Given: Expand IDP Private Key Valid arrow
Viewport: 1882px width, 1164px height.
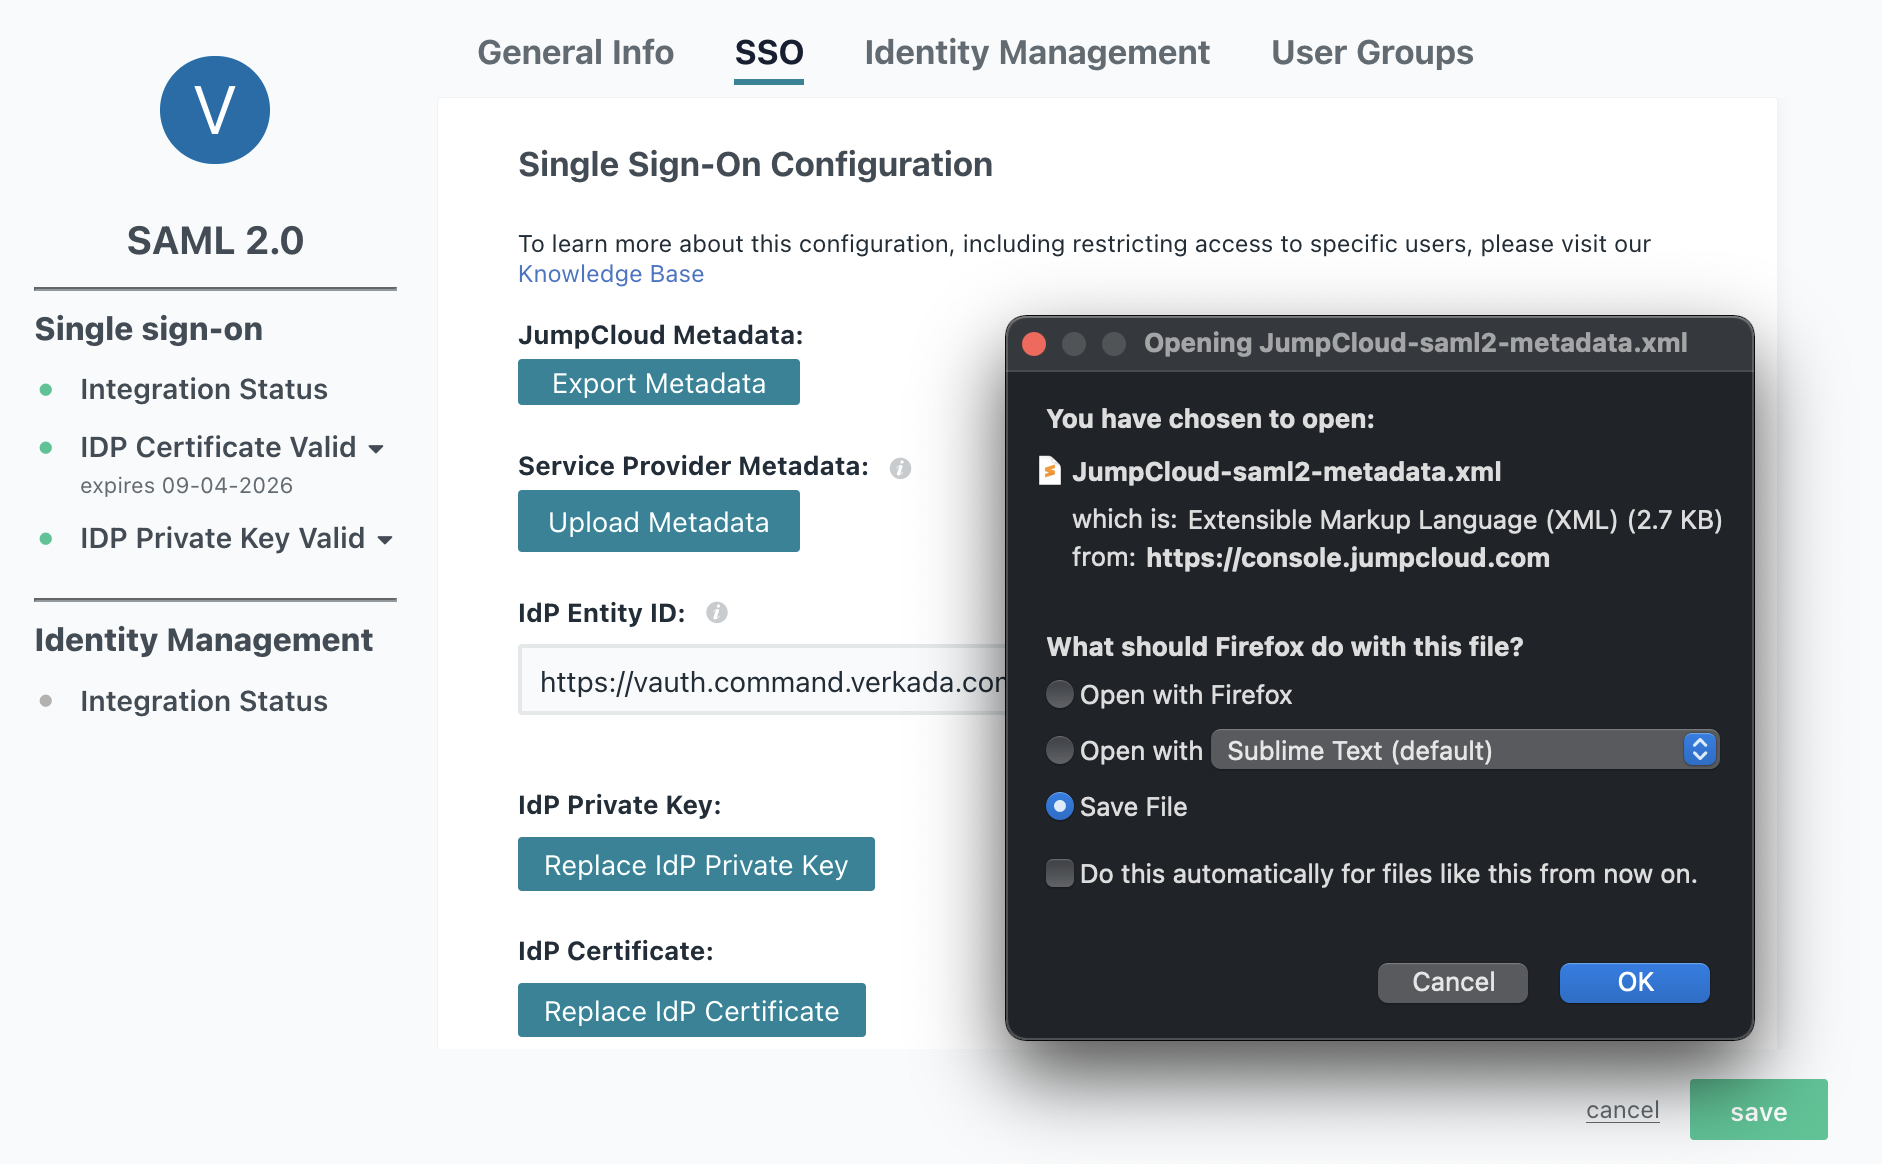Looking at the screenshot, I should pos(385,540).
